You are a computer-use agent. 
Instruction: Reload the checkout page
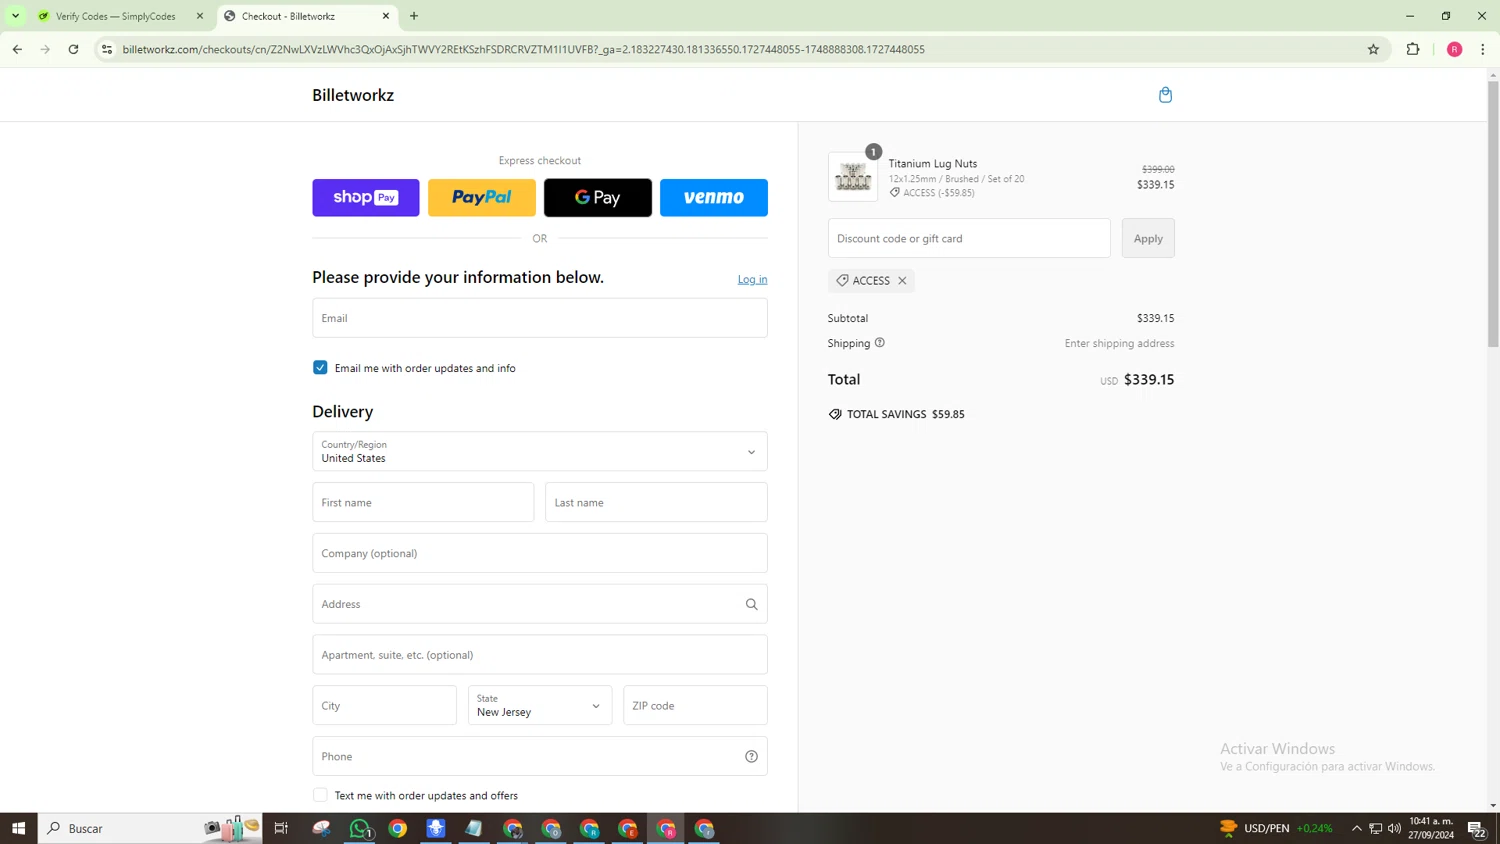tap(73, 49)
